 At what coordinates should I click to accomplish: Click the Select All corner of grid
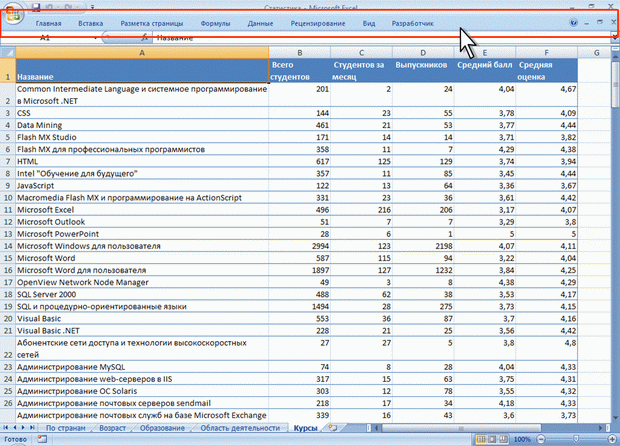coord(8,53)
